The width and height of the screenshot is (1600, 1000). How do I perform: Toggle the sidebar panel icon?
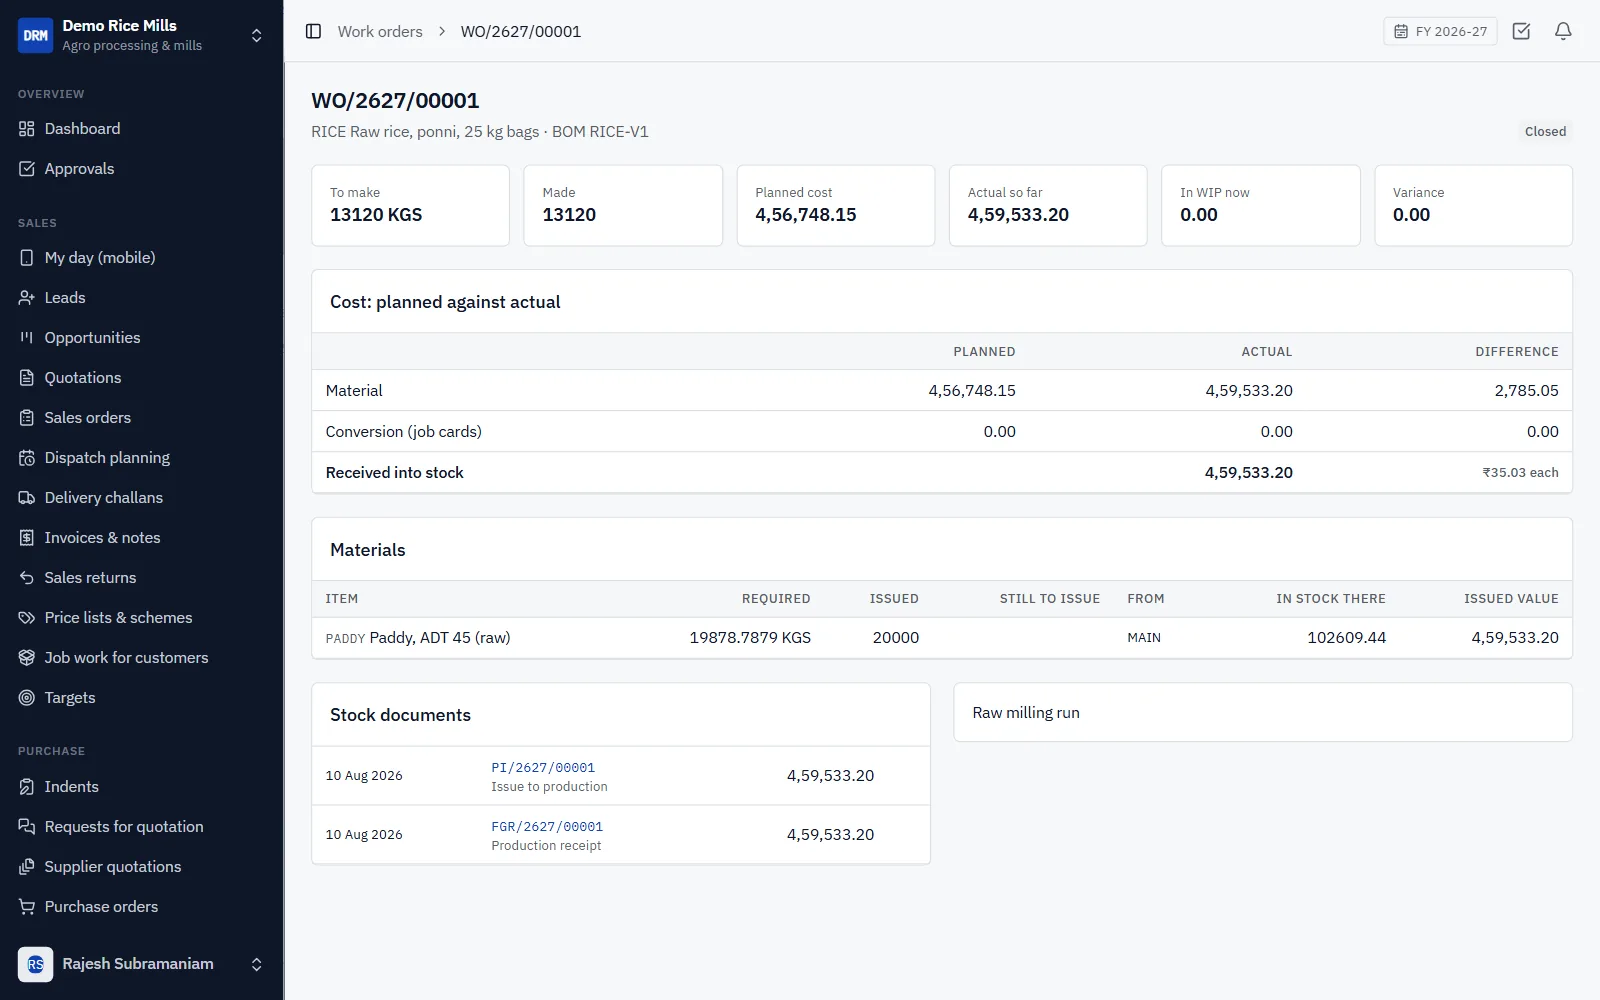click(x=313, y=31)
